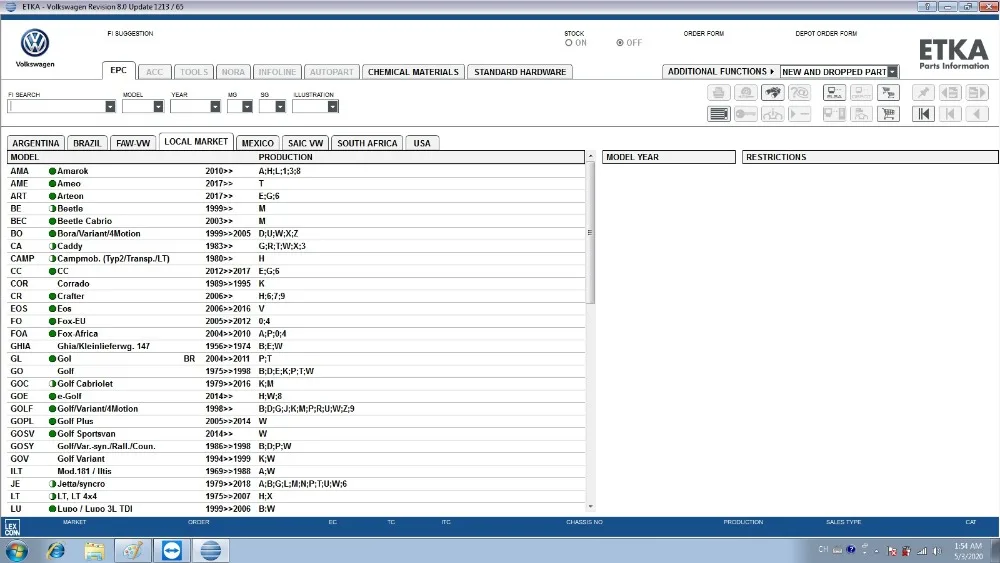Switch to the USA market tab
Image resolution: width=1000 pixels, height=563 pixels.
point(422,143)
